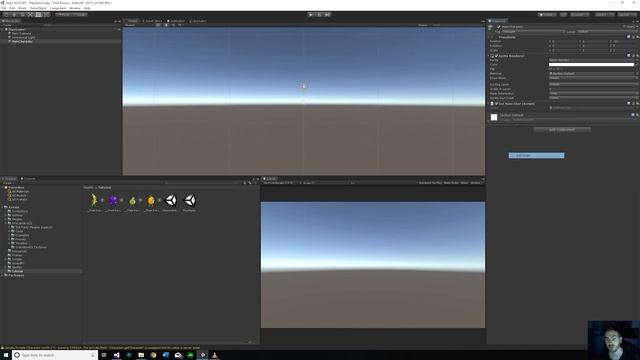Open the Sprite Renderer Color swatch
Image resolution: width=640 pixels, height=360 pixels.
click(x=591, y=64)
